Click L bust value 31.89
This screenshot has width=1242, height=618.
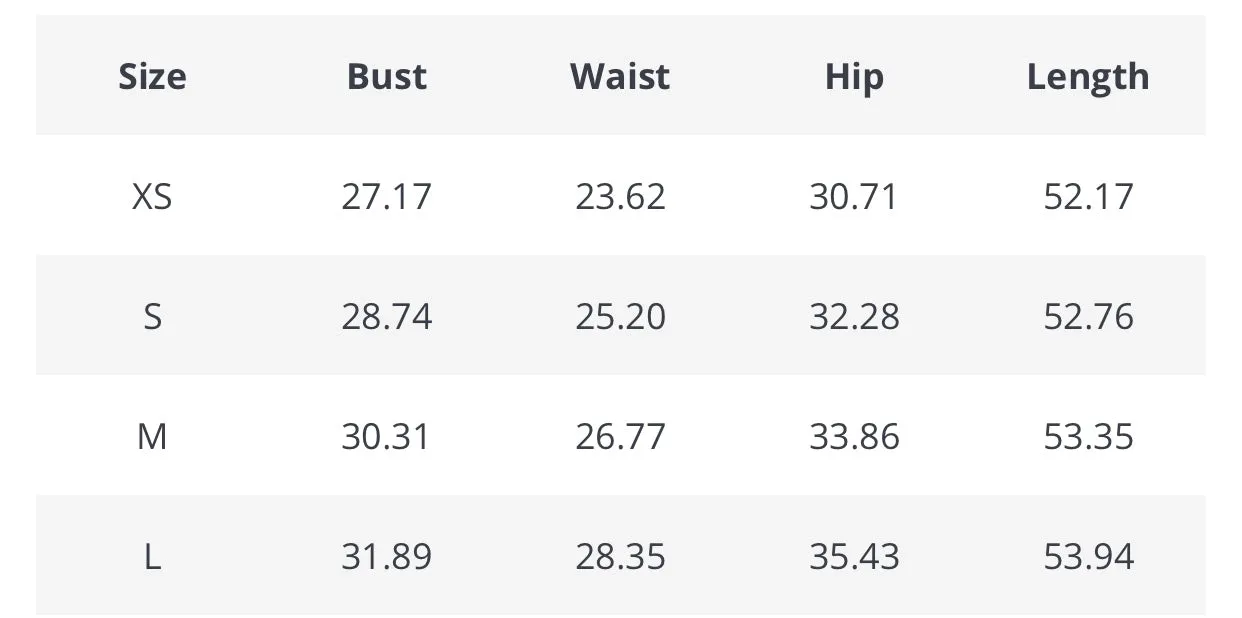pos(387,556)
